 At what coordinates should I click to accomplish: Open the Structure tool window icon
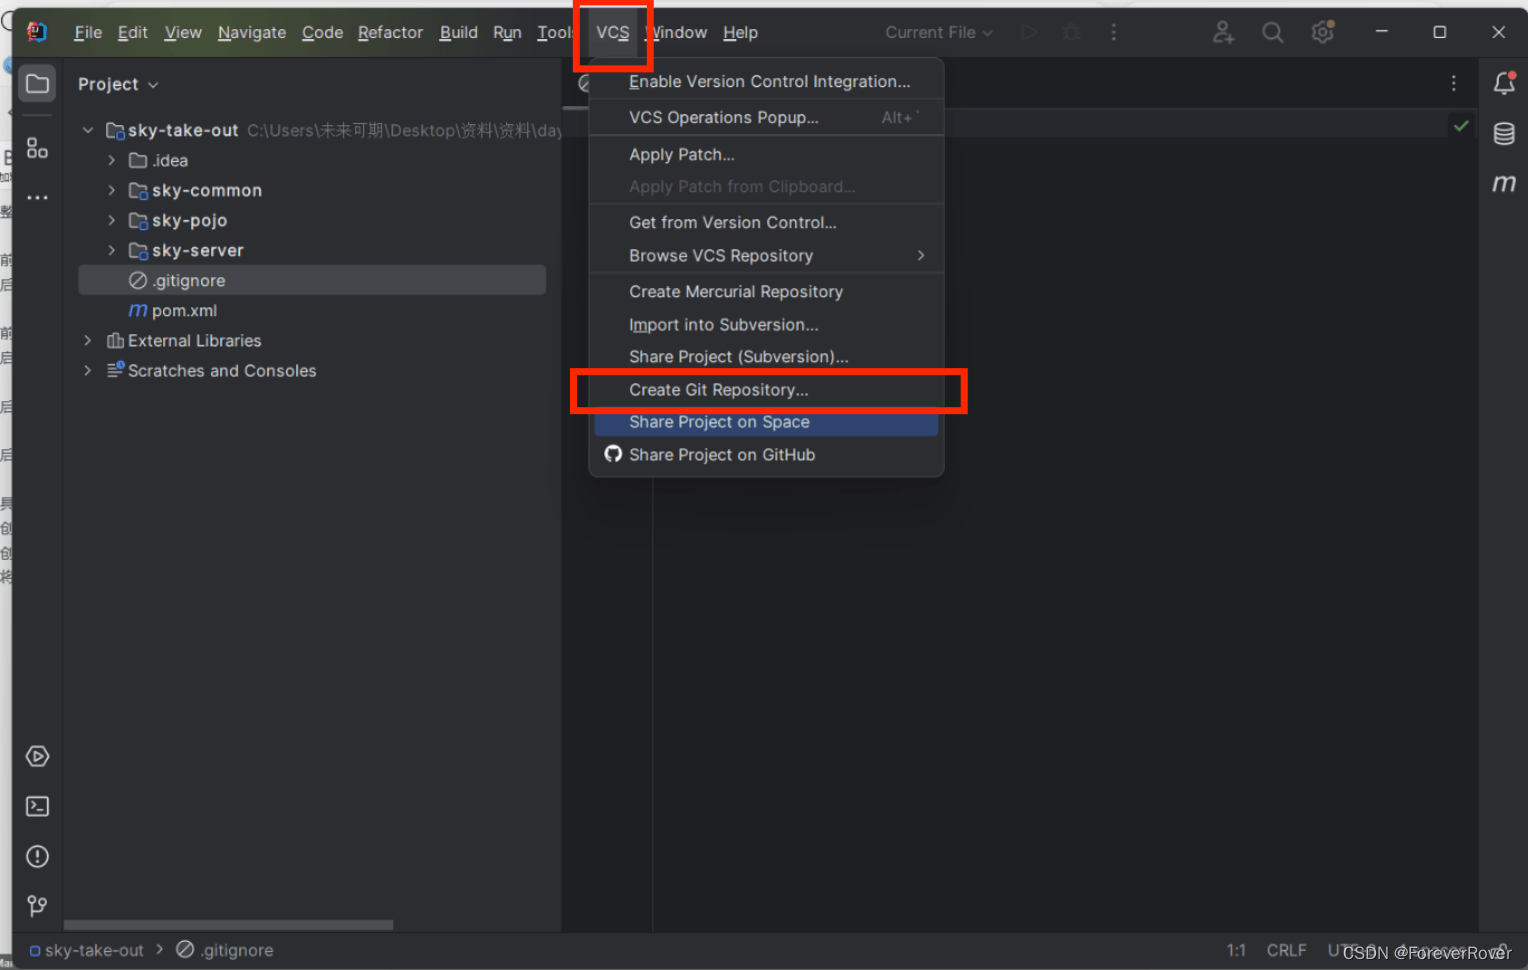37,148
